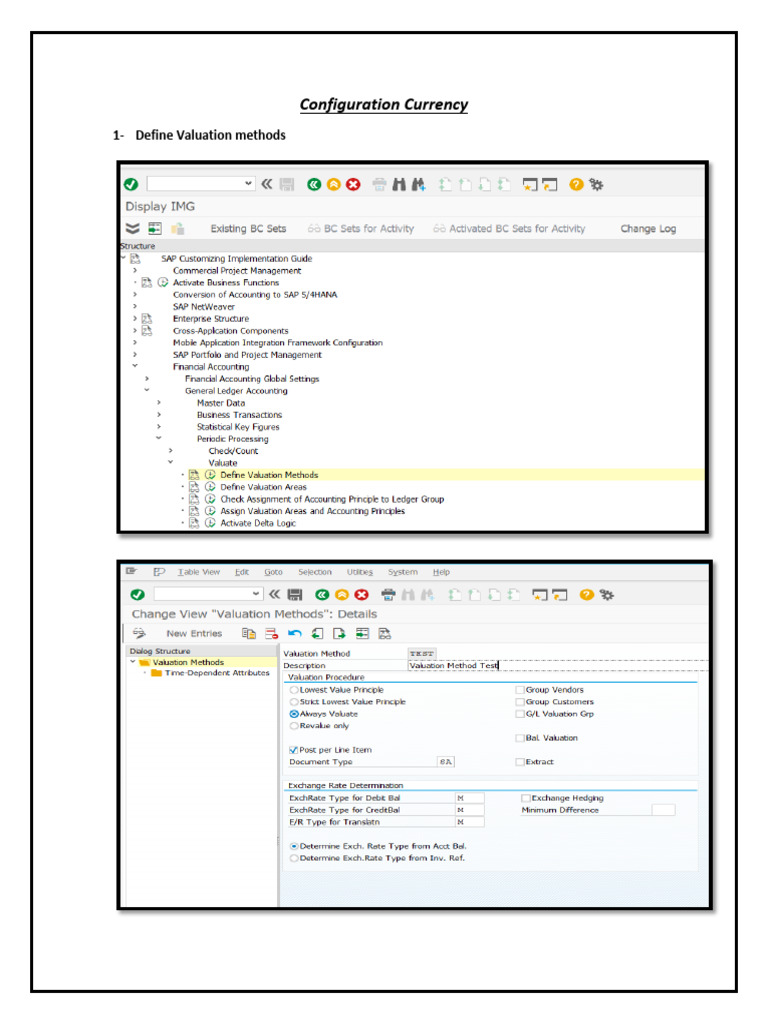The image size is (768, 1024).
Task: Click the Display/Change glasses-pencil icon
Action: pos(139,633)
